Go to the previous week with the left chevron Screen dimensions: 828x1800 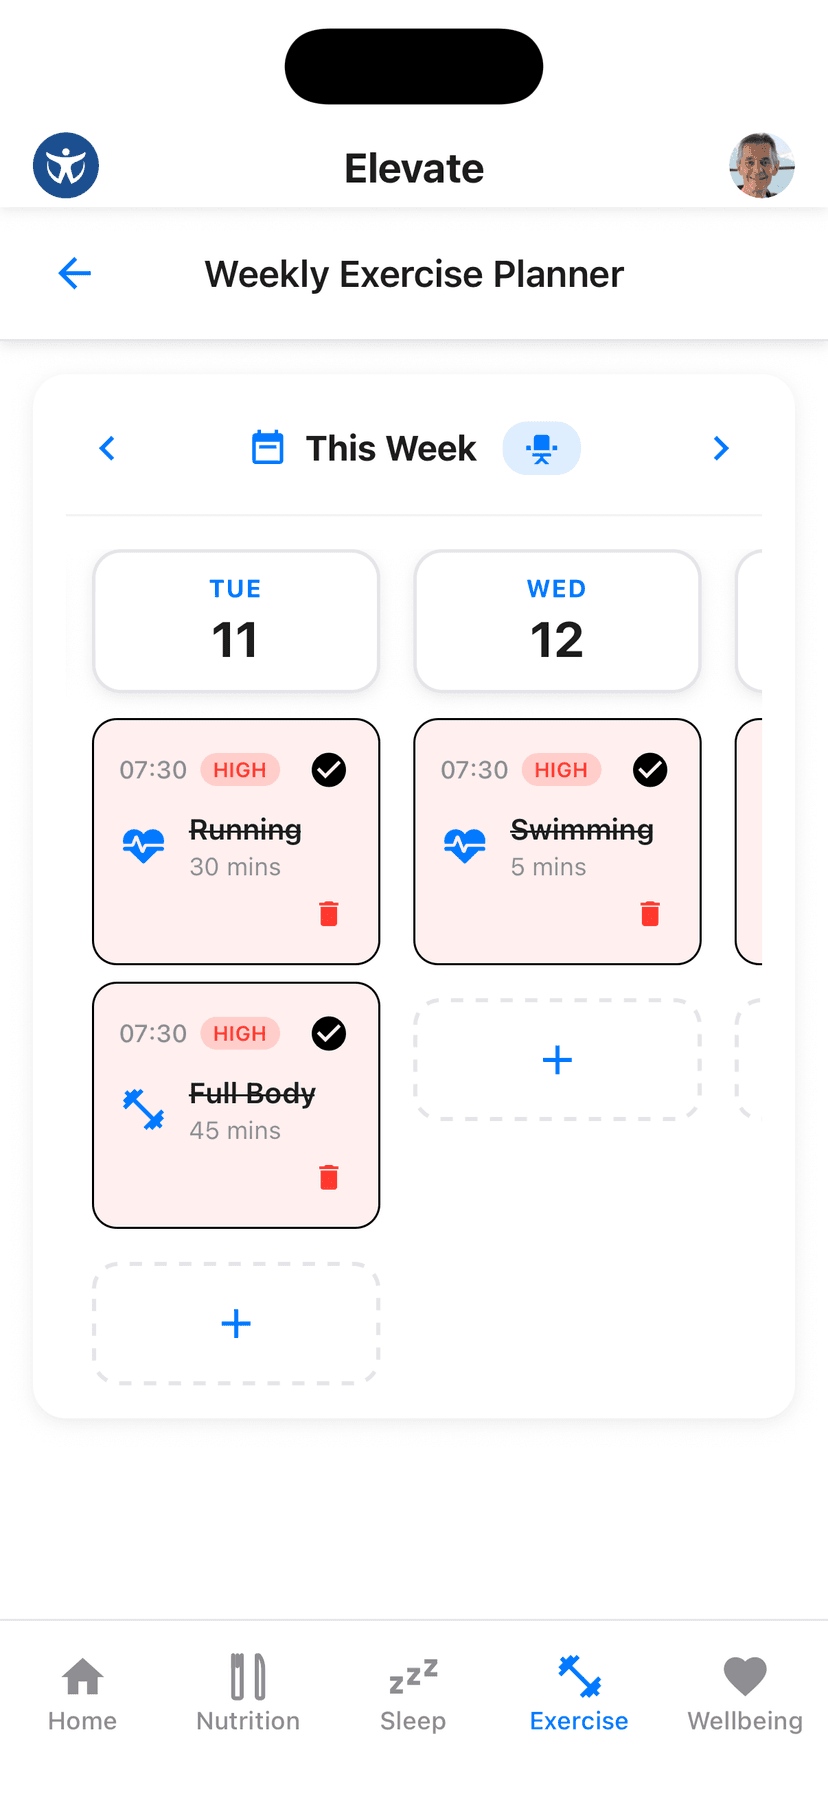[106, 448]
